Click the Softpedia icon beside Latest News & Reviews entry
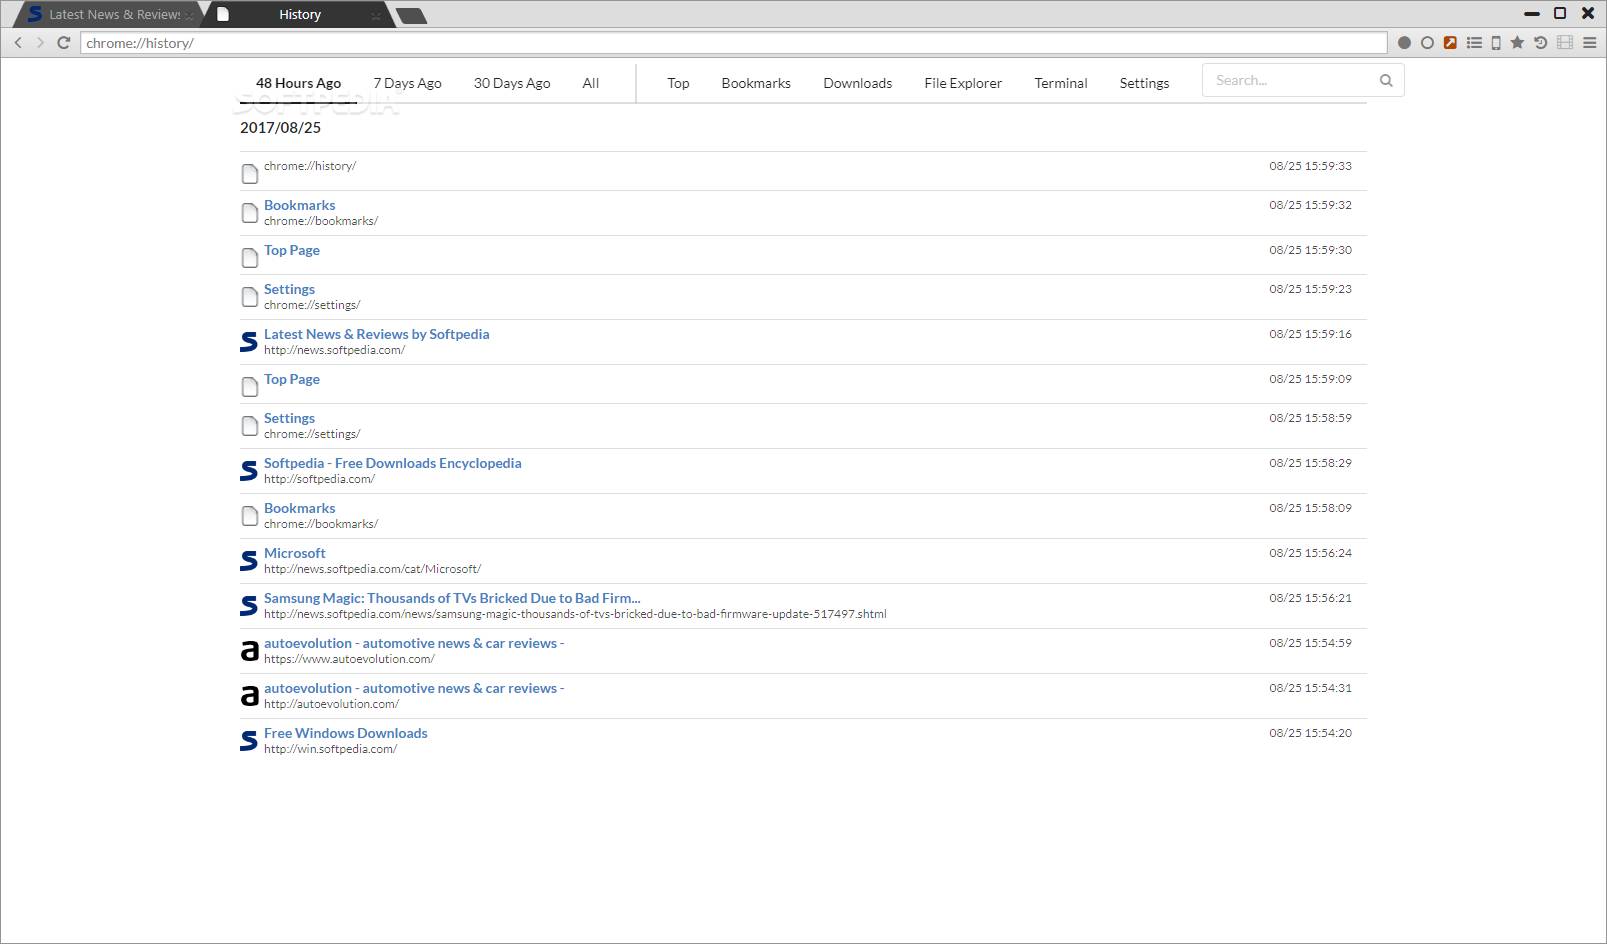Screen dimensions: 1607x944 click(x=249, y=342)
